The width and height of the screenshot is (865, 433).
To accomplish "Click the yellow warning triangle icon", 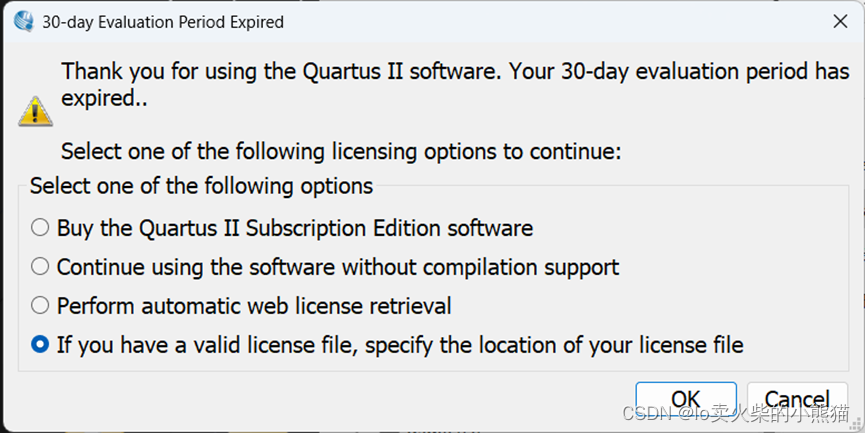I will pos(35,111).
